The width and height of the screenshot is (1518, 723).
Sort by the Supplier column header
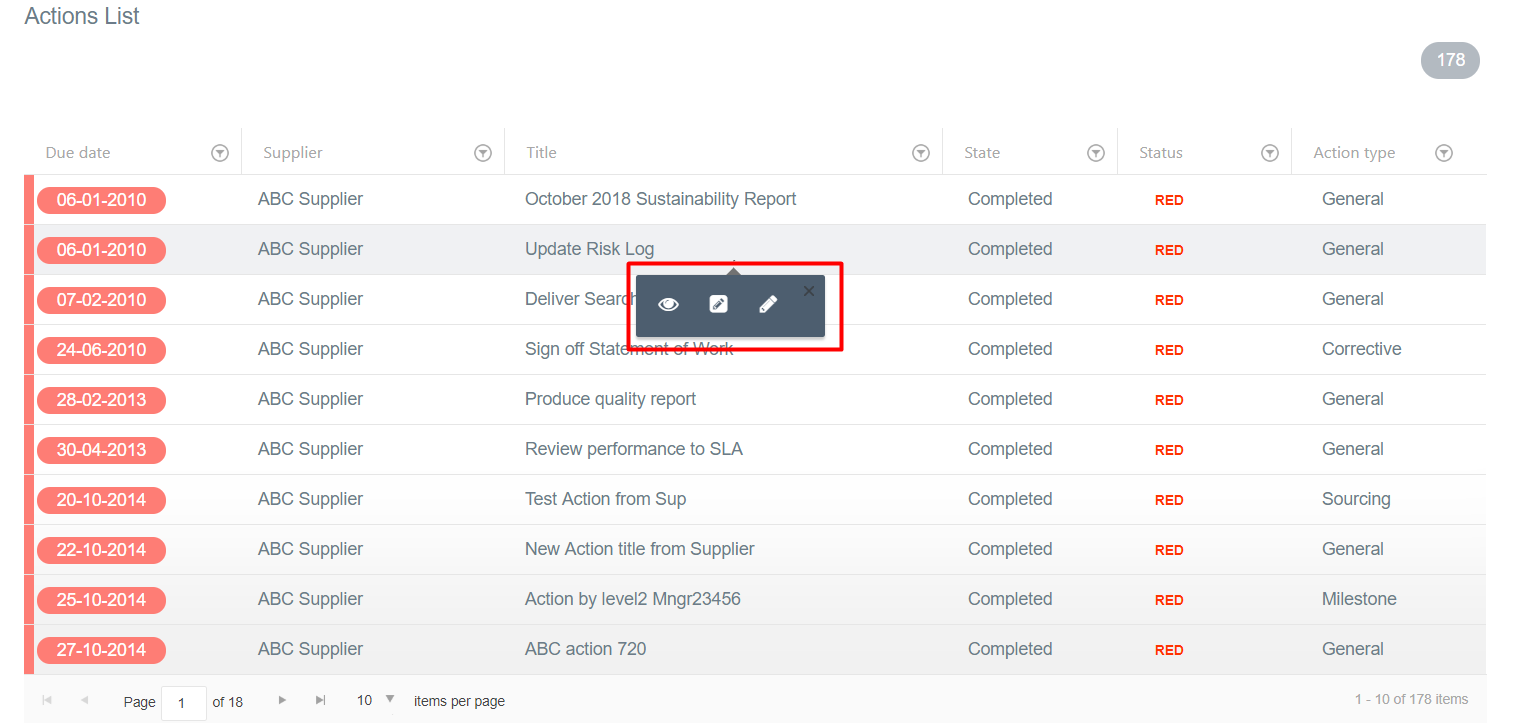[x=293, y=153]
